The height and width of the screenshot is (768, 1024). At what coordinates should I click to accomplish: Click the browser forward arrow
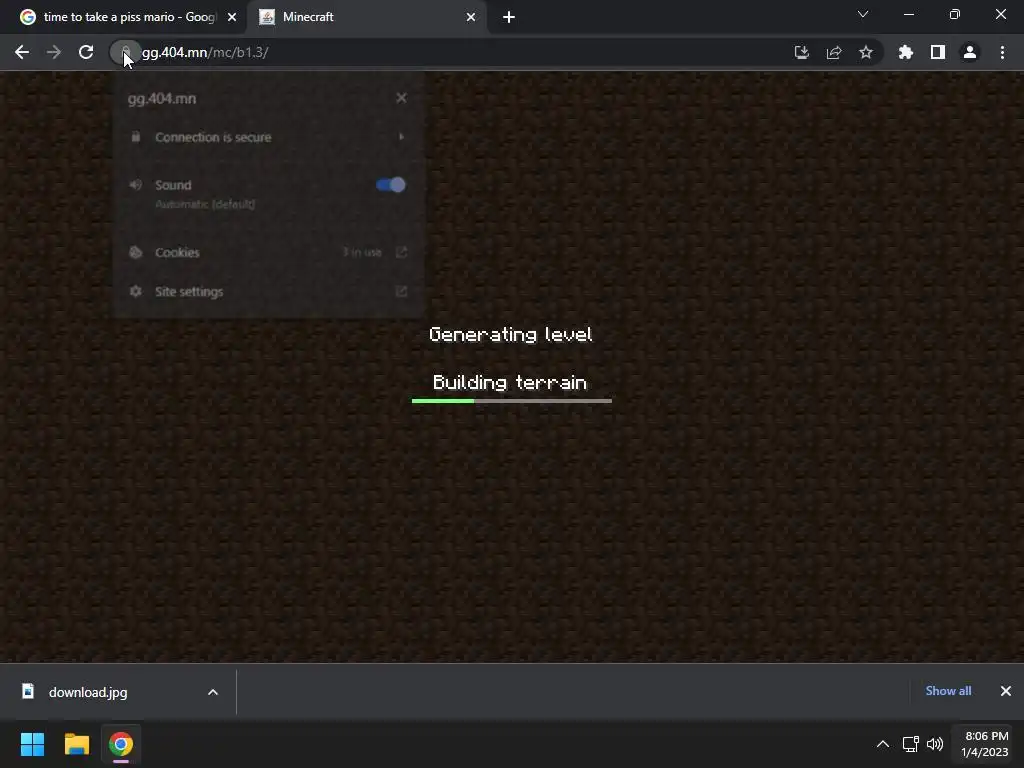pyautogui.click(x=54, y=52)
